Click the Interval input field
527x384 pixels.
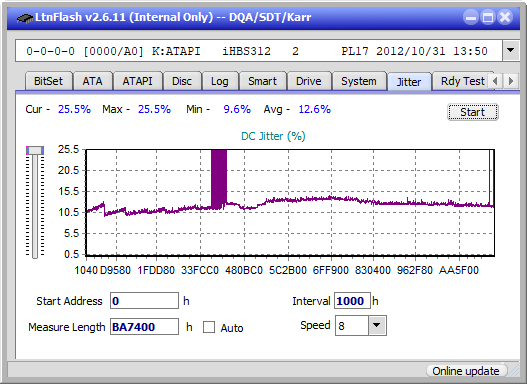pos(352,300)
